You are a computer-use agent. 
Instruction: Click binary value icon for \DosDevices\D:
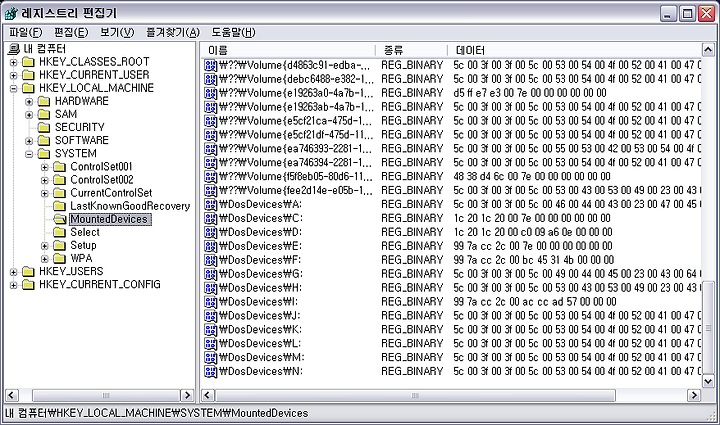point(210,232)
